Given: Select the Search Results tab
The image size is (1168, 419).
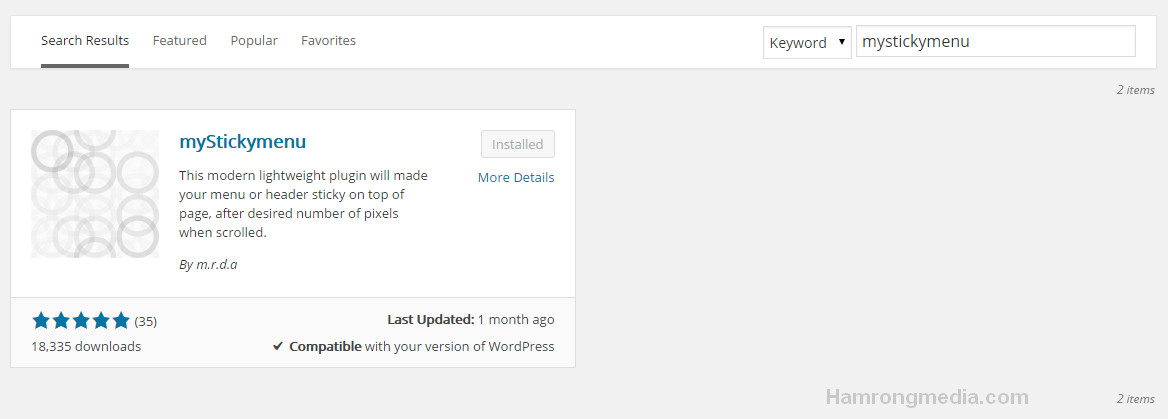Looking at the screenshot, I should click(x=85, y=40).
